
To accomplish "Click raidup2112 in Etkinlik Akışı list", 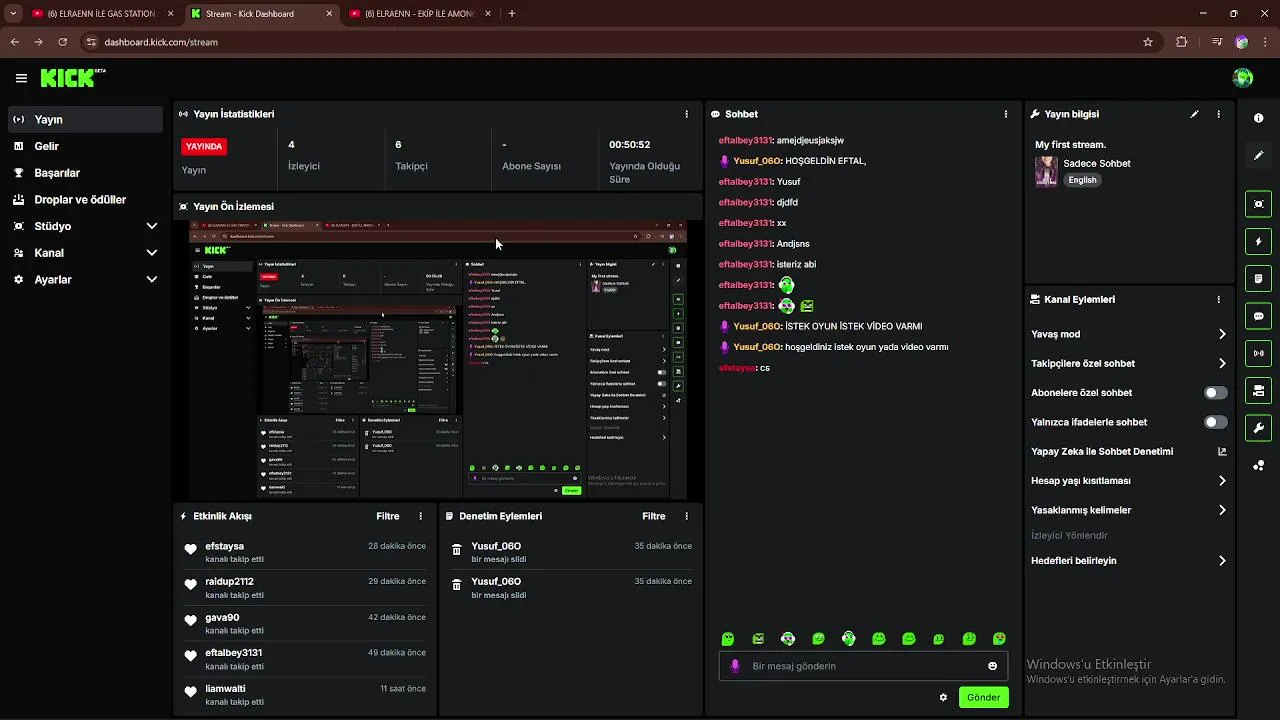I will [229, 581].
